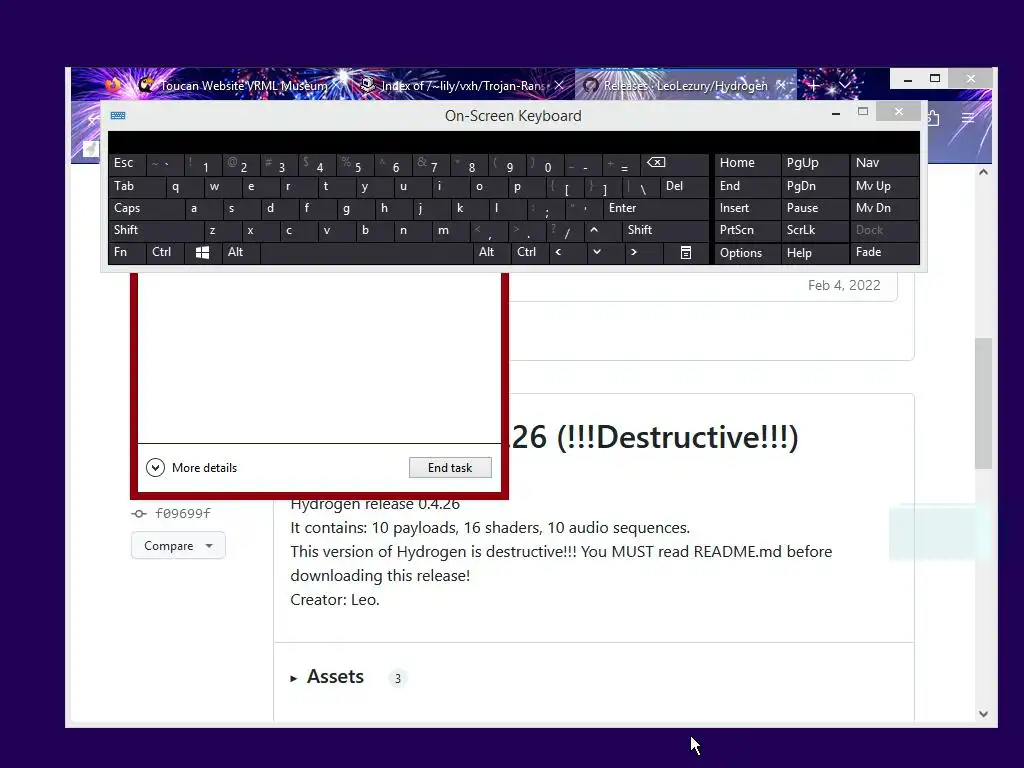The height and width of the screenshot is (768, 1024).
Task: Expand More details in Task Manager
Action: pyautogui.click(x=191, y=468)
